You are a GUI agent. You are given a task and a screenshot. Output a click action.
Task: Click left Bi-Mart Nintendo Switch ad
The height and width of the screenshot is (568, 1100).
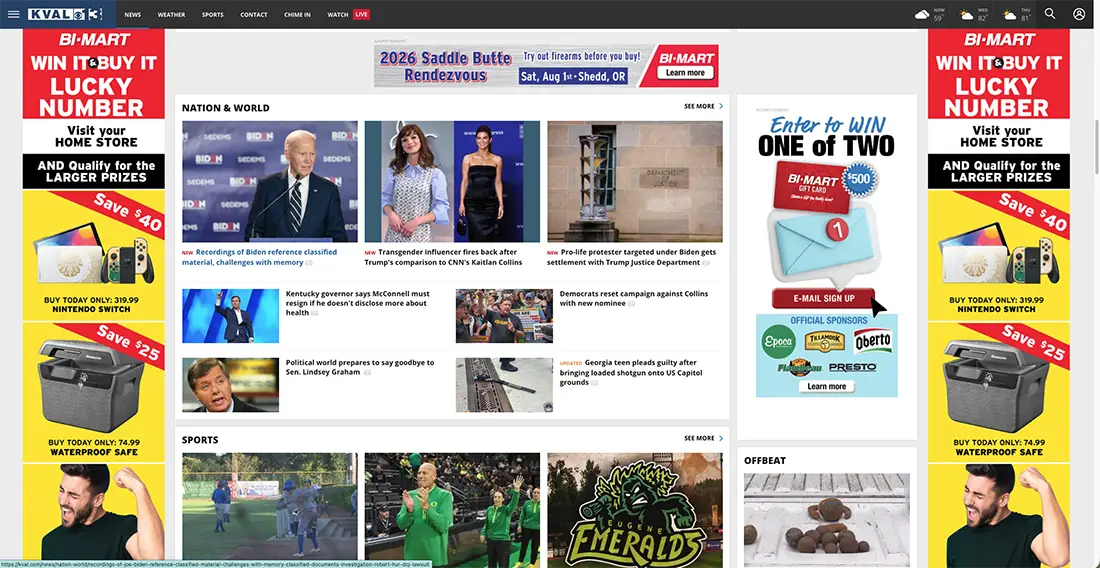point(93,256)
